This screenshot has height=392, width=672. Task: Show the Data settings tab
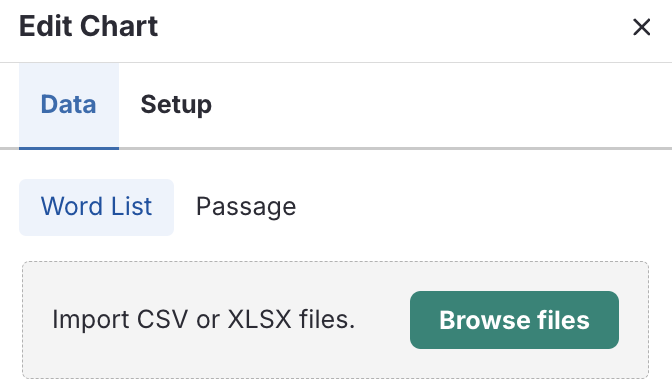[69, 105]
